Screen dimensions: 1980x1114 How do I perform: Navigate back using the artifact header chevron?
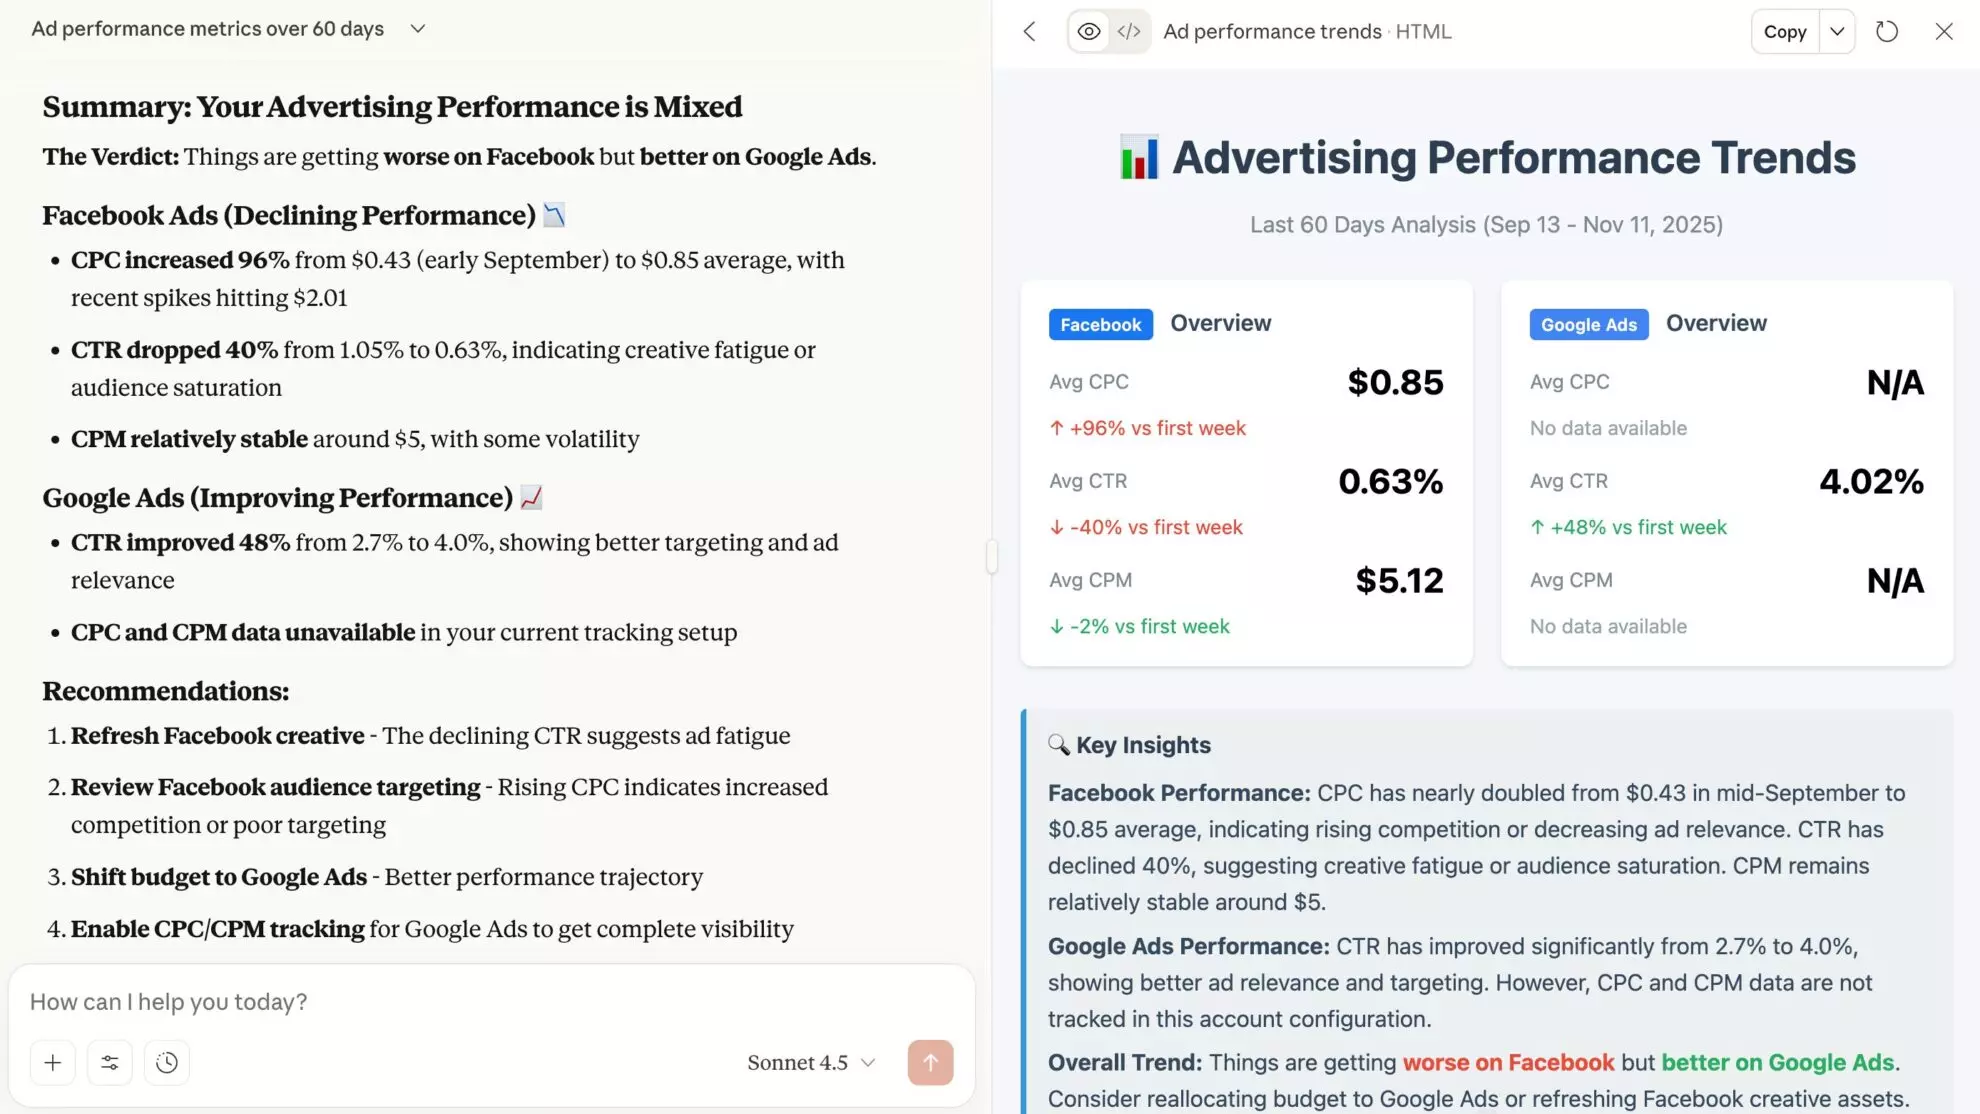[x=1029, y=31]
